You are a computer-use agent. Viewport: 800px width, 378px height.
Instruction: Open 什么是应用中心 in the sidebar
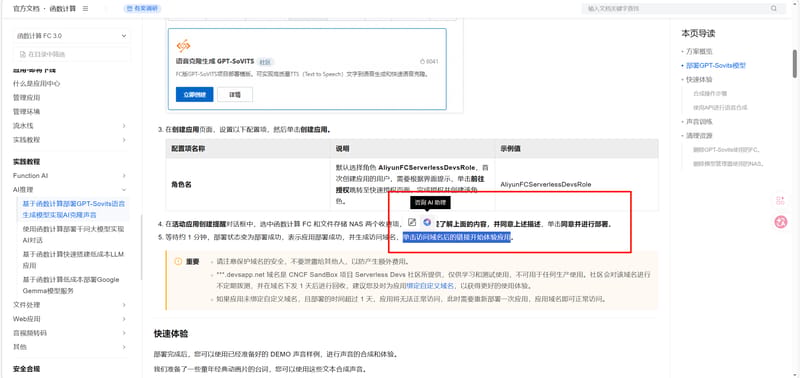click(x=36, y=84)
